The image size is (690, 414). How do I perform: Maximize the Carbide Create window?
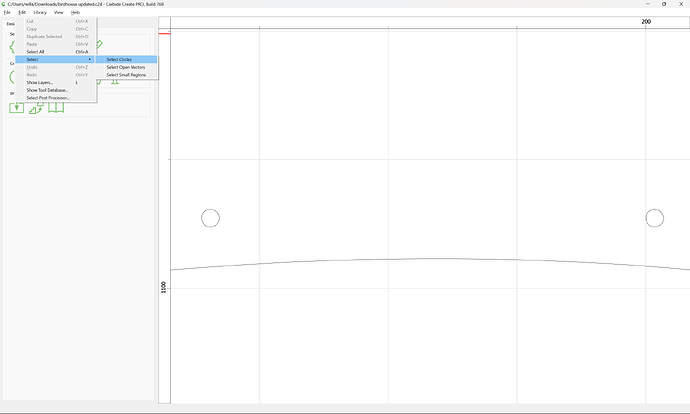tap(664, 4)
